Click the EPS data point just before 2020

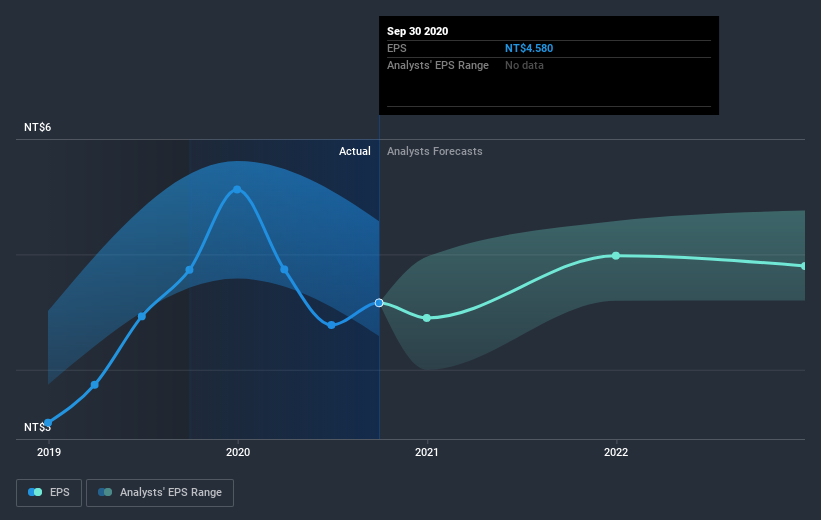coord(190,270)
